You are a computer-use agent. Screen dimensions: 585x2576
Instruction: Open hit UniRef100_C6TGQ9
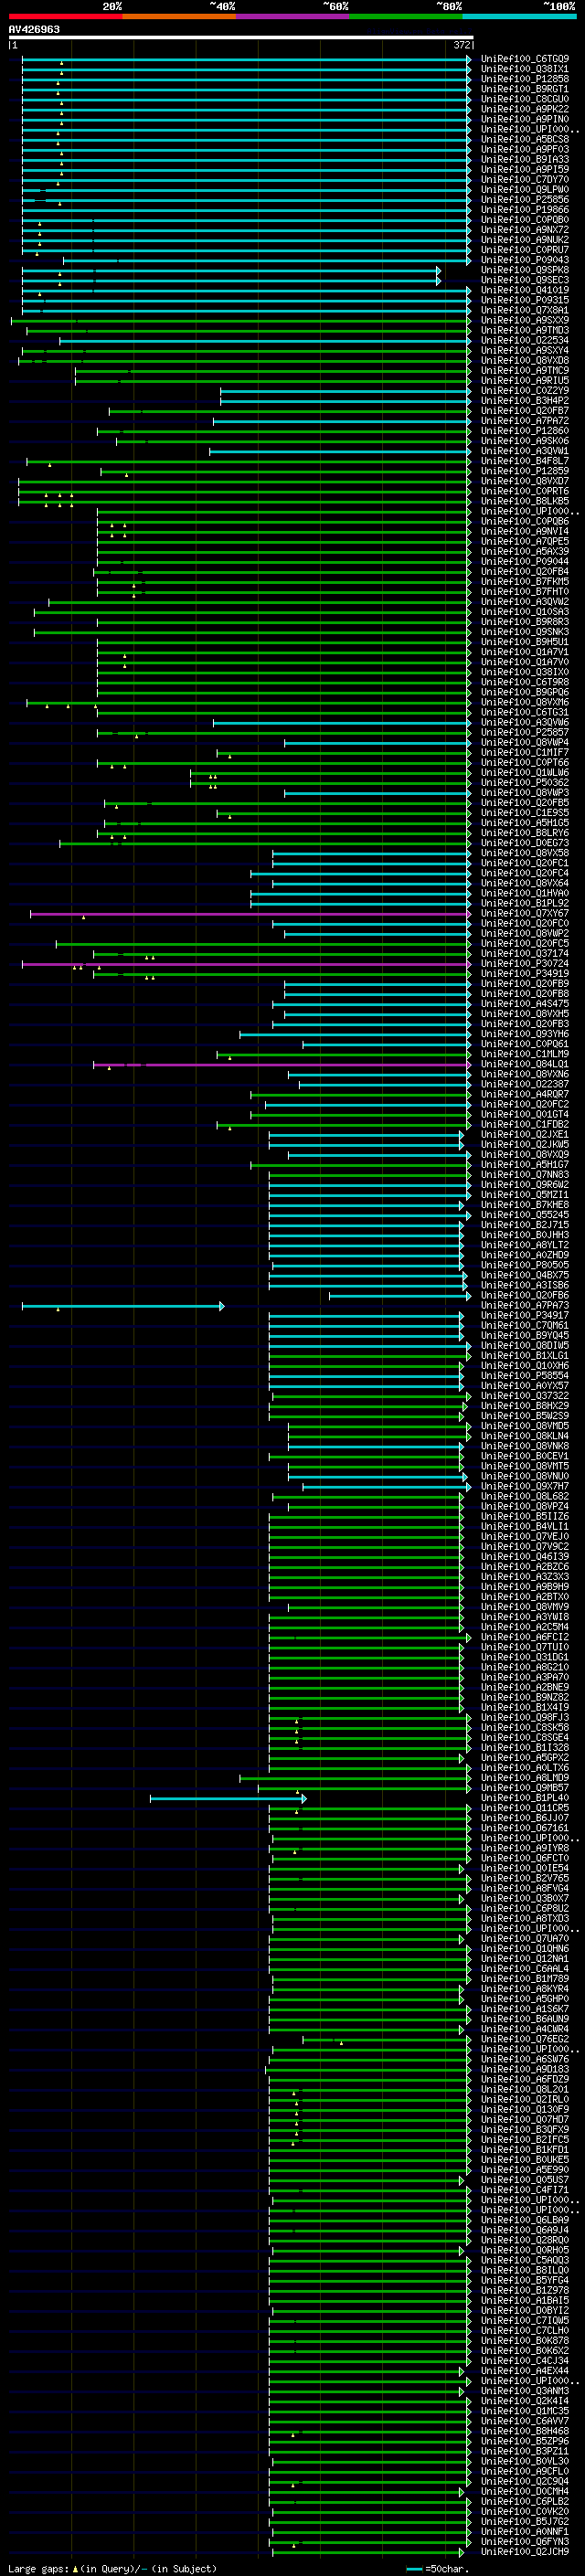pos(524,59)
